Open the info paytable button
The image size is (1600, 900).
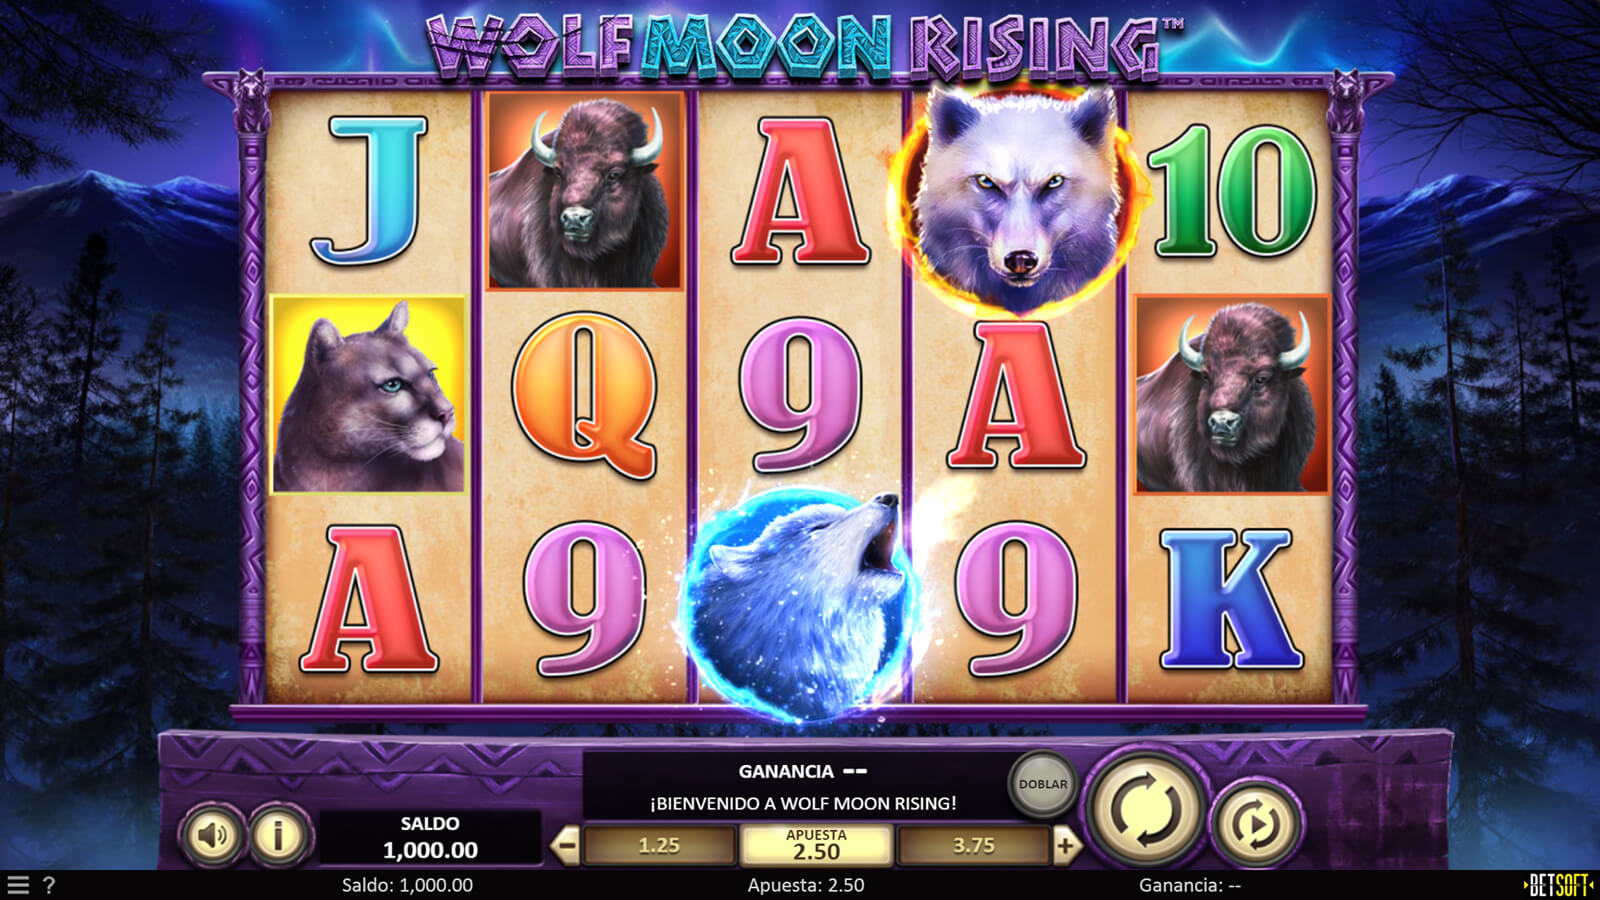[279, 835]
